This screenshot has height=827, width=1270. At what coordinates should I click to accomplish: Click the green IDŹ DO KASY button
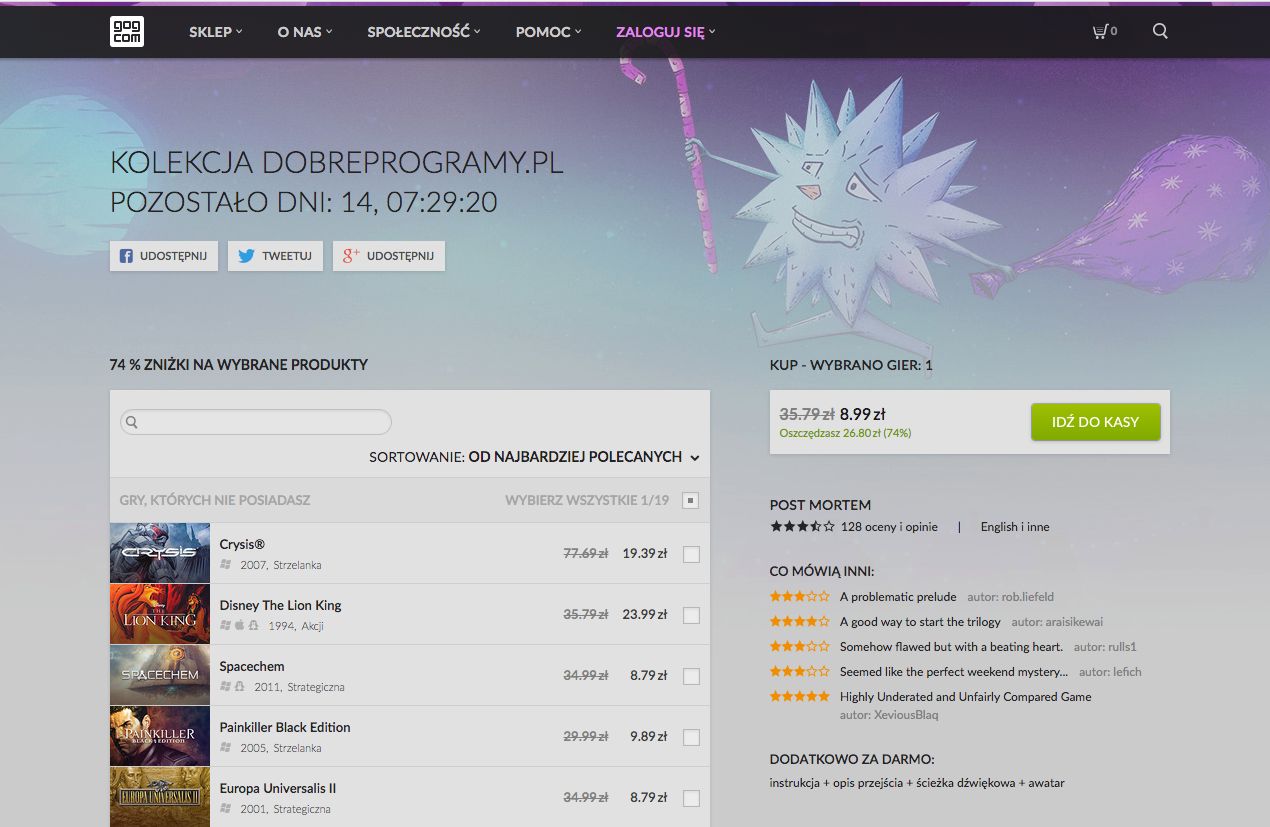[1095, 422]
